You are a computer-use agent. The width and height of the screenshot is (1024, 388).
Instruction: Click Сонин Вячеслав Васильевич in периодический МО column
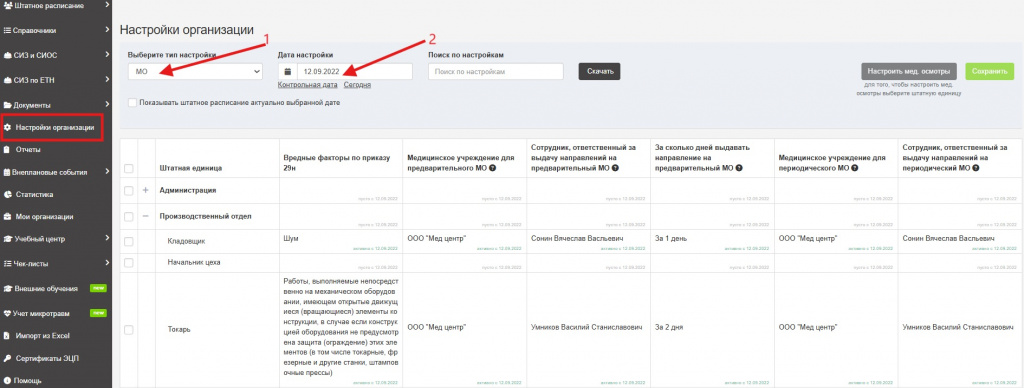948,238
